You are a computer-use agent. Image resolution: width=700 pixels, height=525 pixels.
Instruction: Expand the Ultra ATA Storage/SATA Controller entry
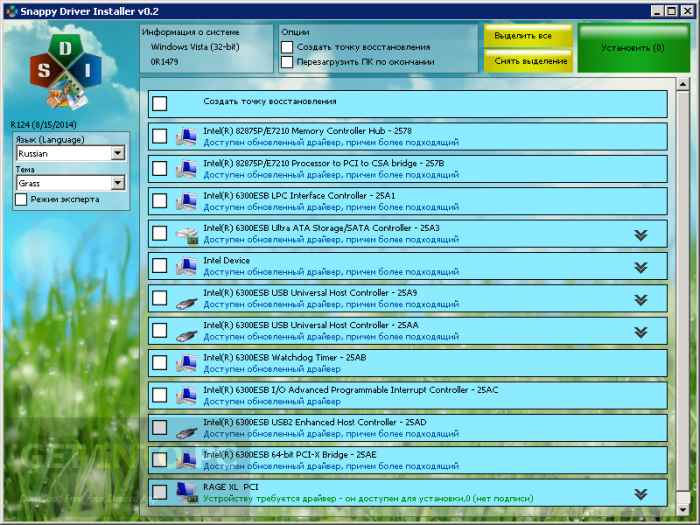[641, 235]
